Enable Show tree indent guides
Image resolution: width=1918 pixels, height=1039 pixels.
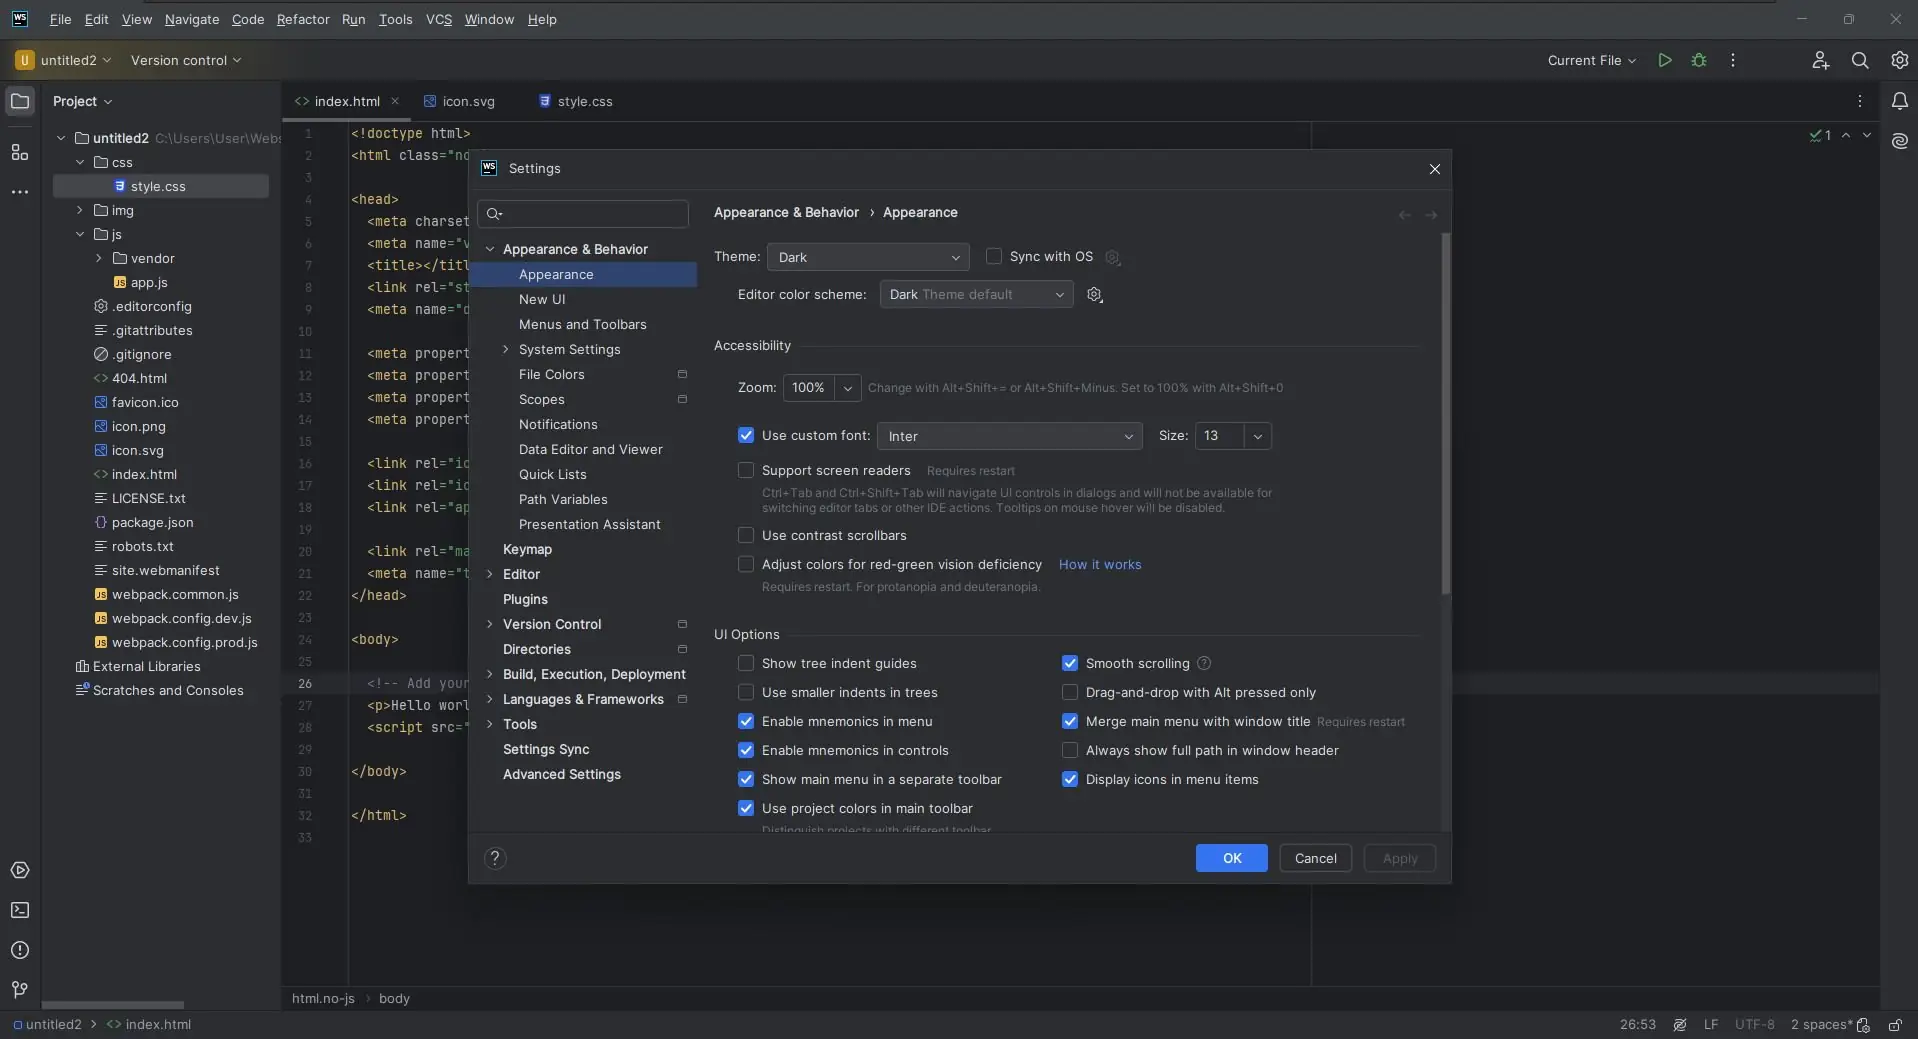click(x=746, y=663)
